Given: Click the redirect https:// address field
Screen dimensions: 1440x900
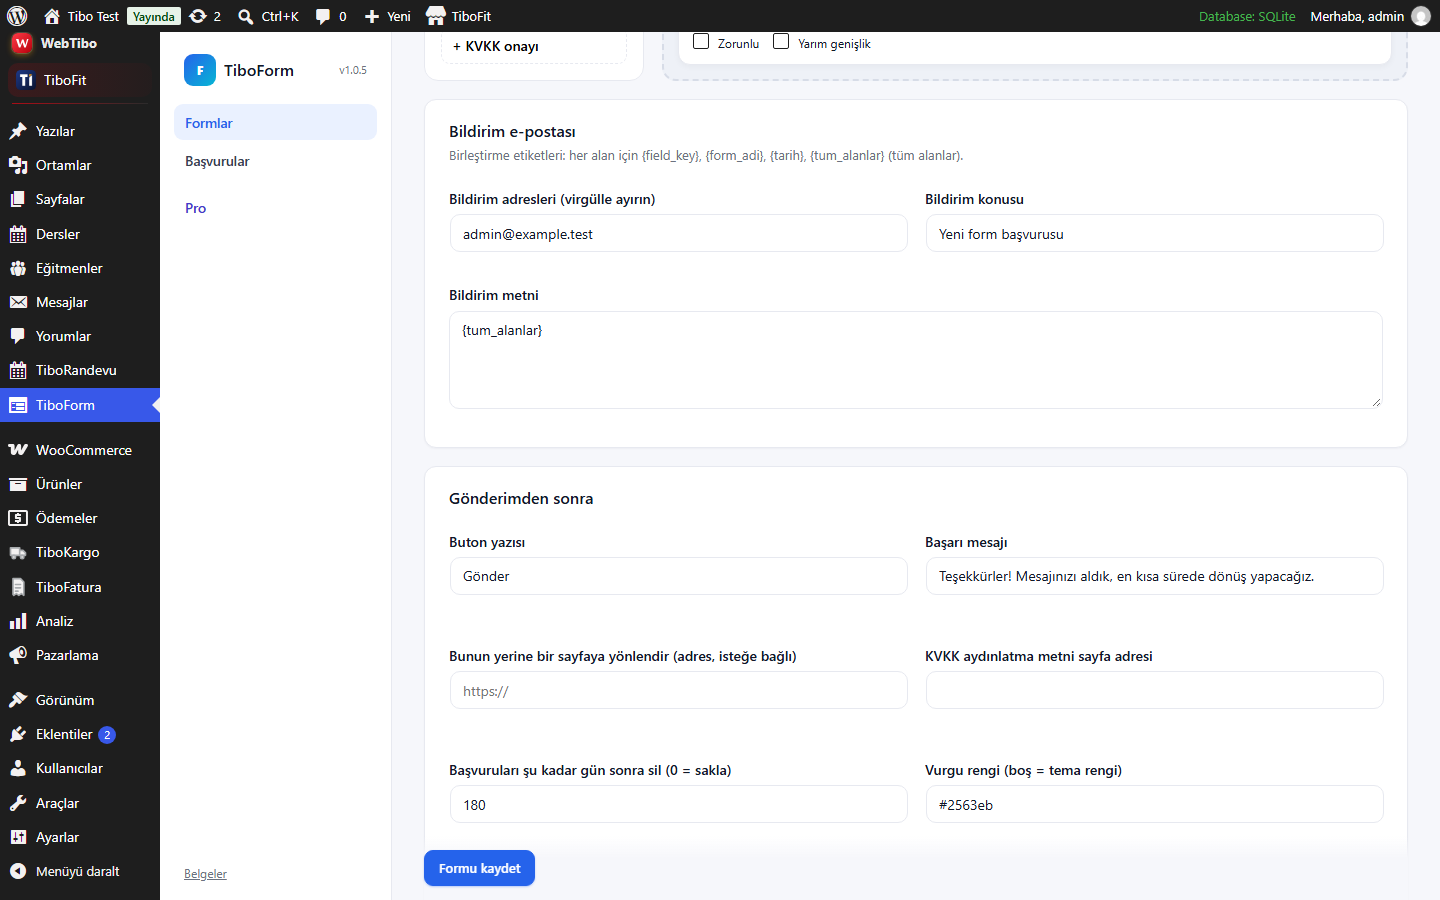Looking at the screenshot, I should (x=678, y=690).
